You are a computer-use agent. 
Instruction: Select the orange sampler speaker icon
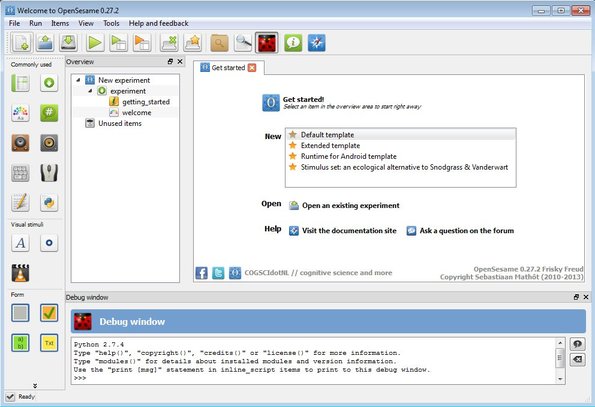coord(20,143)
